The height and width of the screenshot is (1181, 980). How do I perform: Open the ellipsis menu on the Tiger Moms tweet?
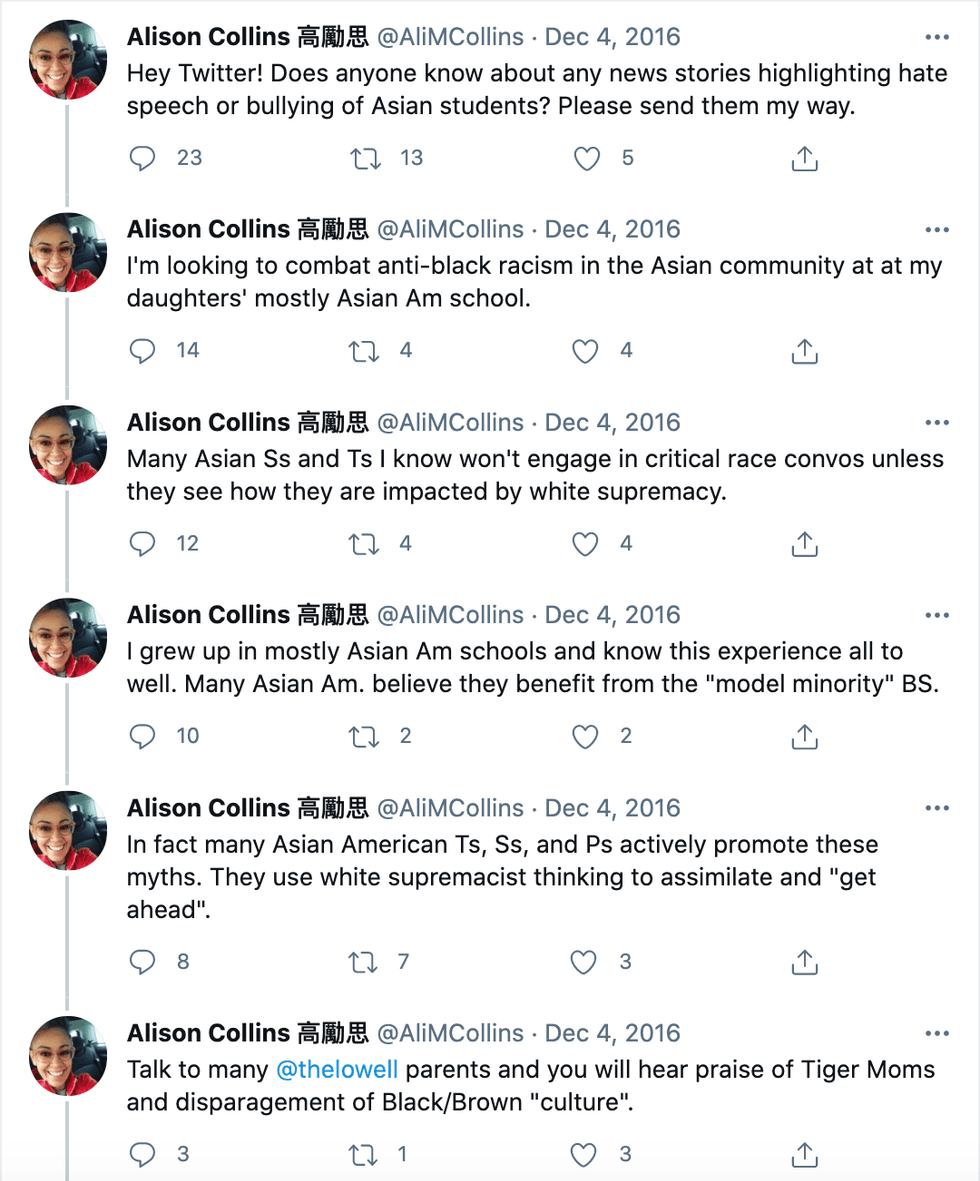(937, 1032)
